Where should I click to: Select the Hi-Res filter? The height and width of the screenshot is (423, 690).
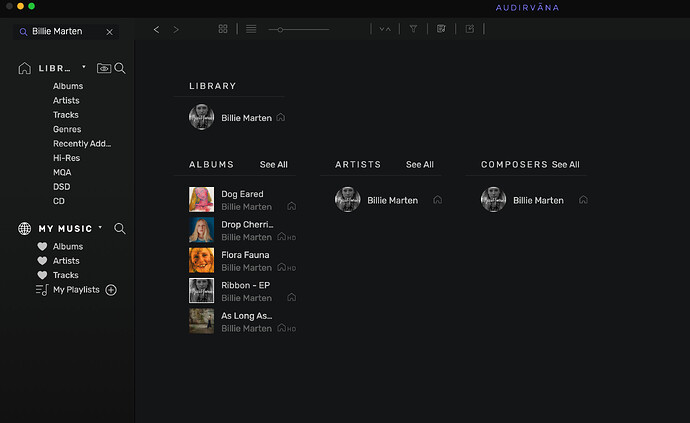[x=66, y=158]
